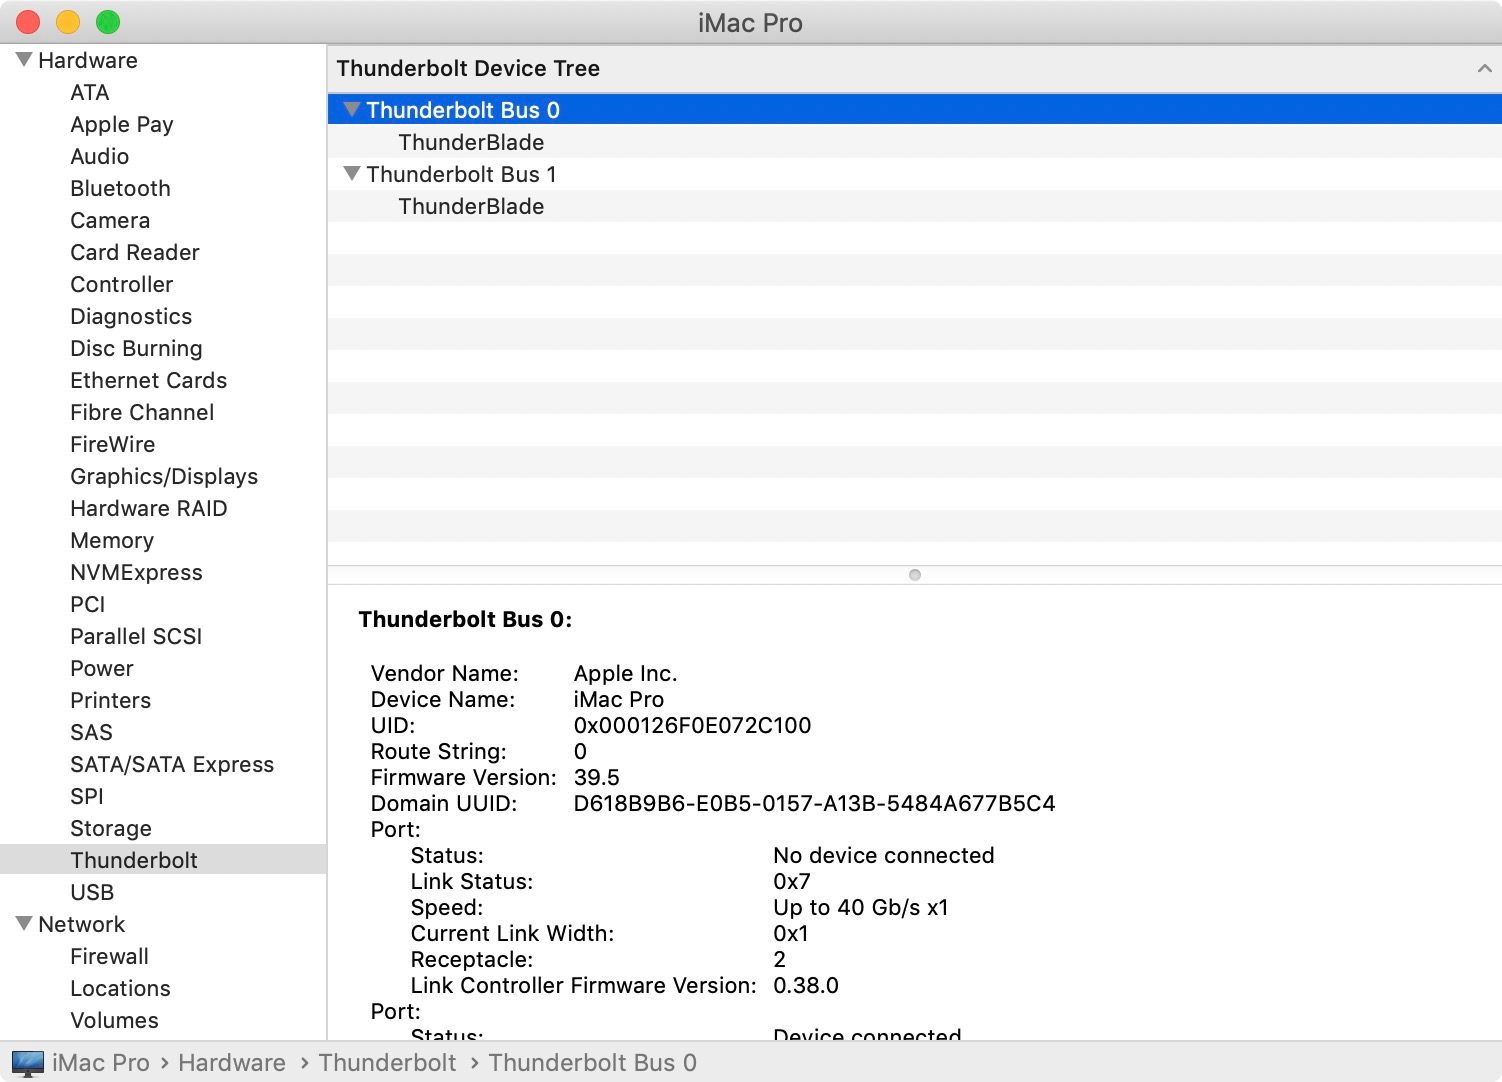Click the Network section label
The width and height of the screenshot is (1502, 1082).
point(82,924)
